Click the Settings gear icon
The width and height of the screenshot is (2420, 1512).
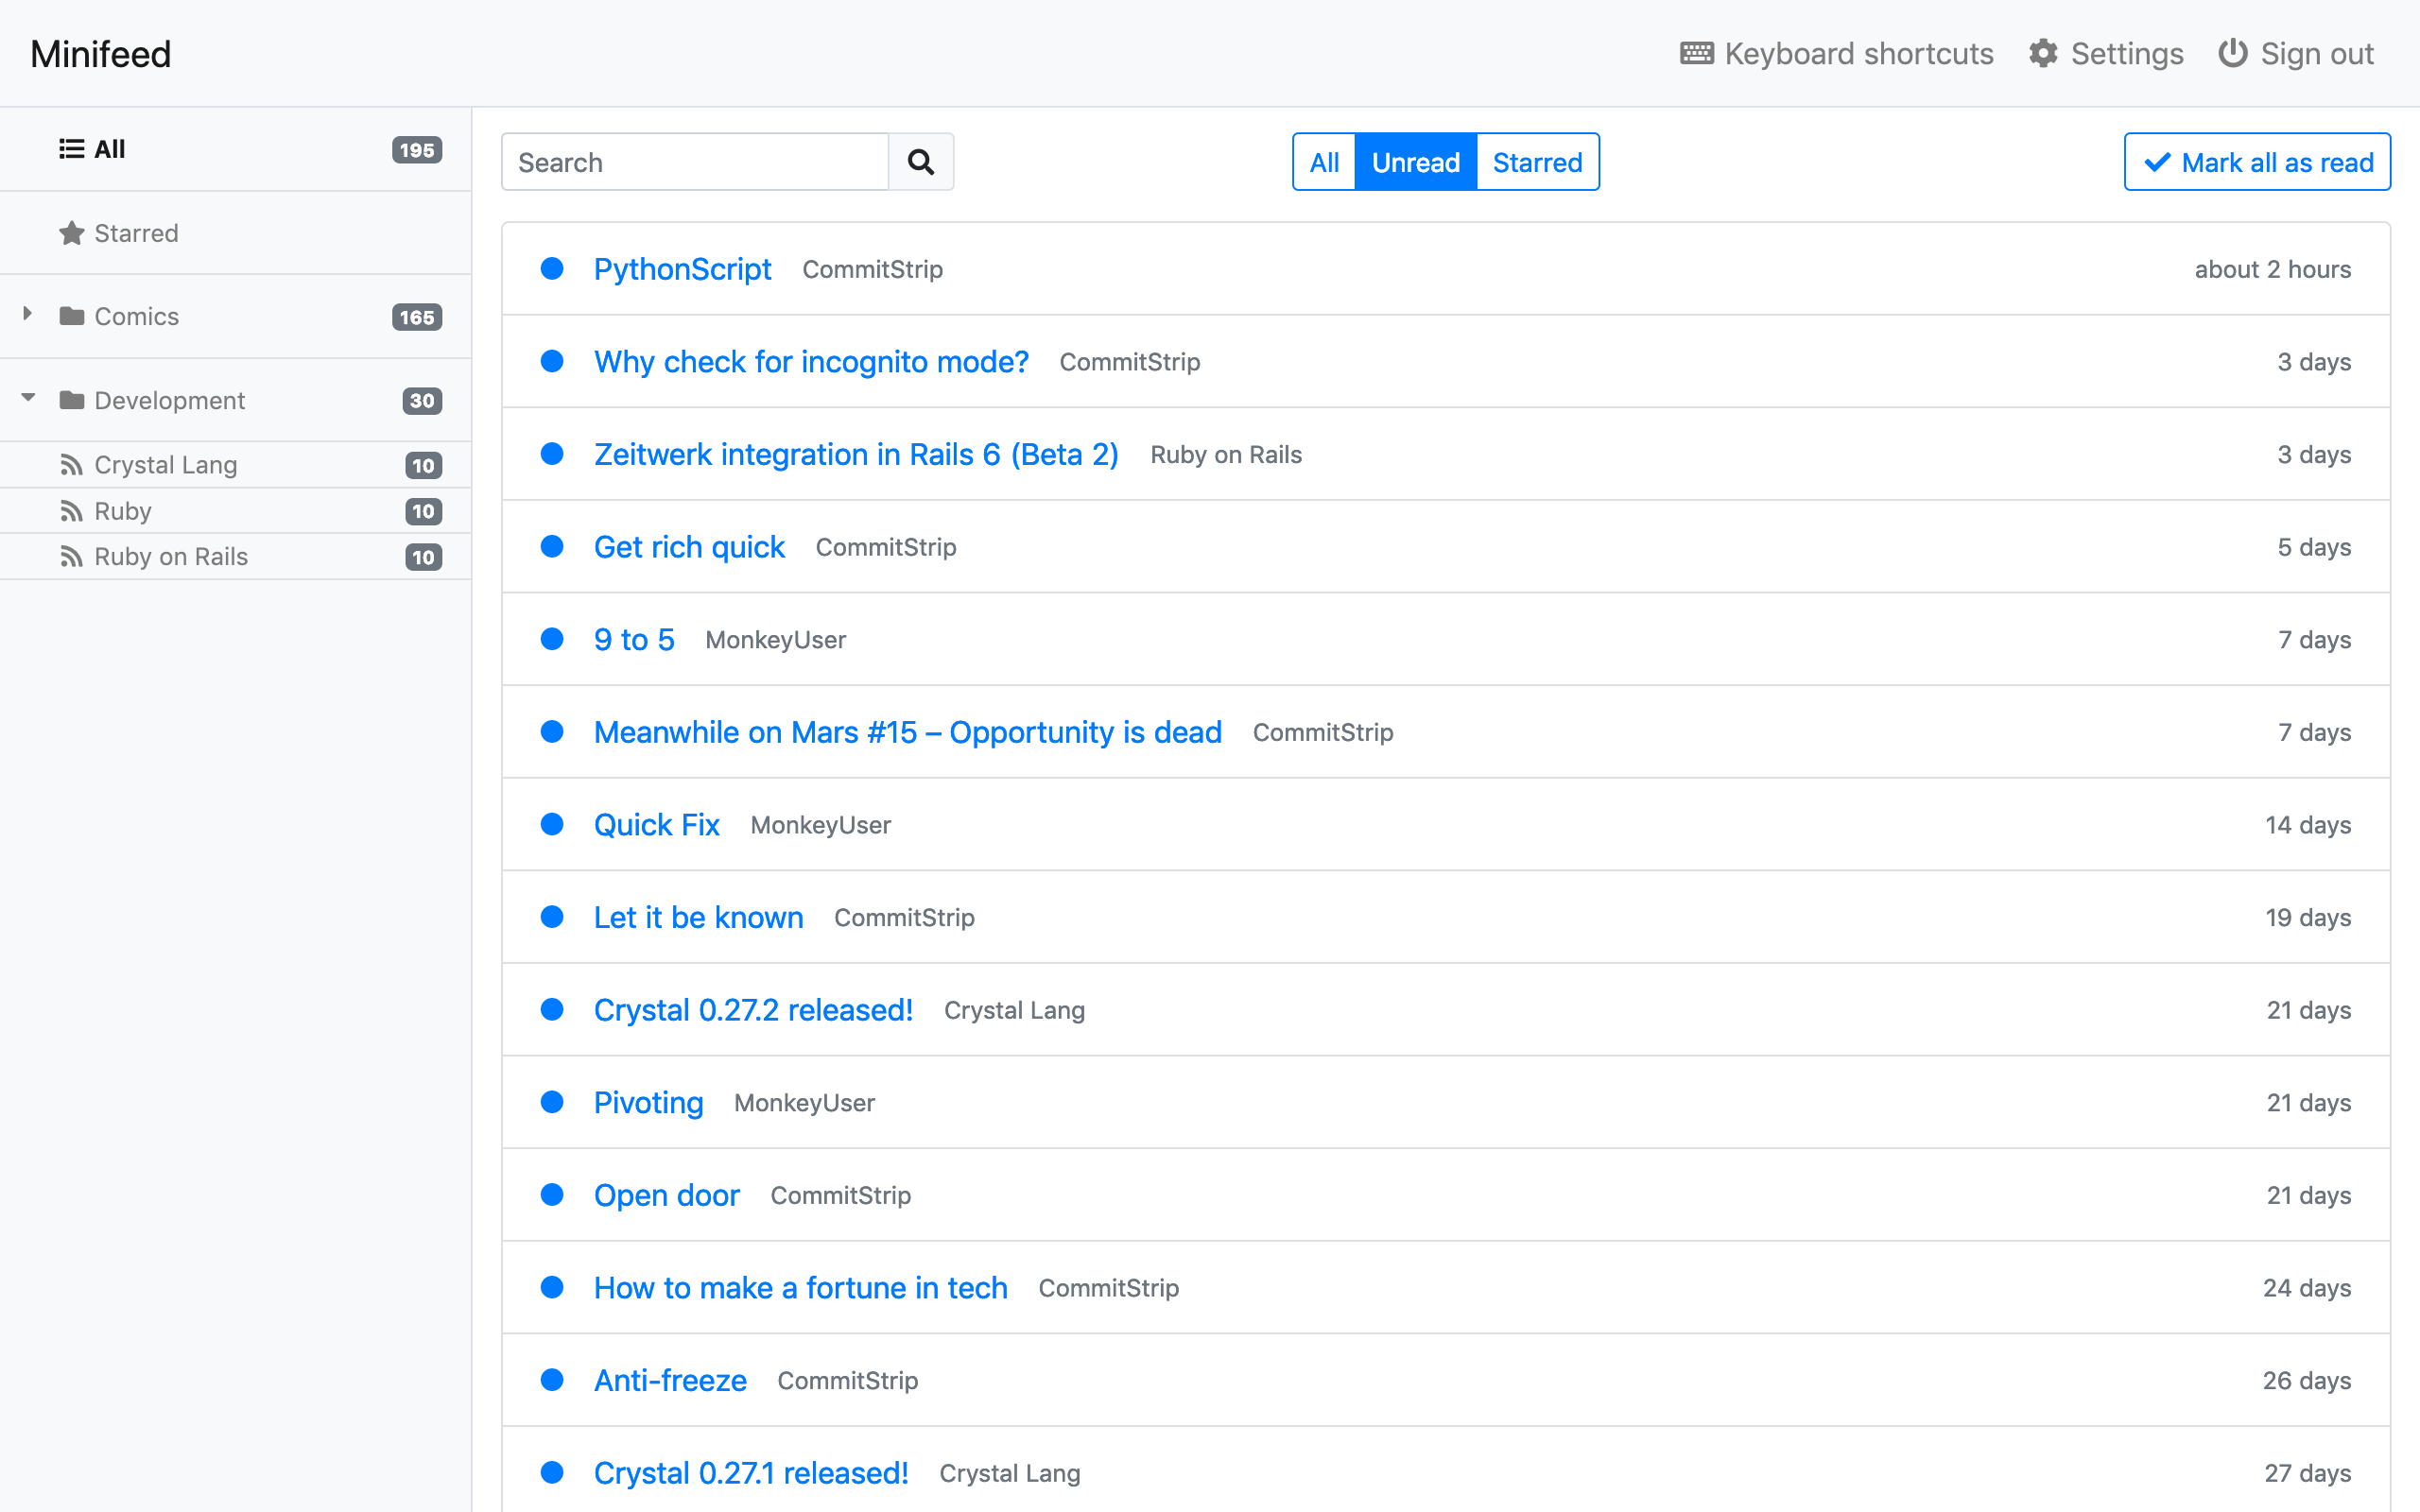coord(2042,53)
